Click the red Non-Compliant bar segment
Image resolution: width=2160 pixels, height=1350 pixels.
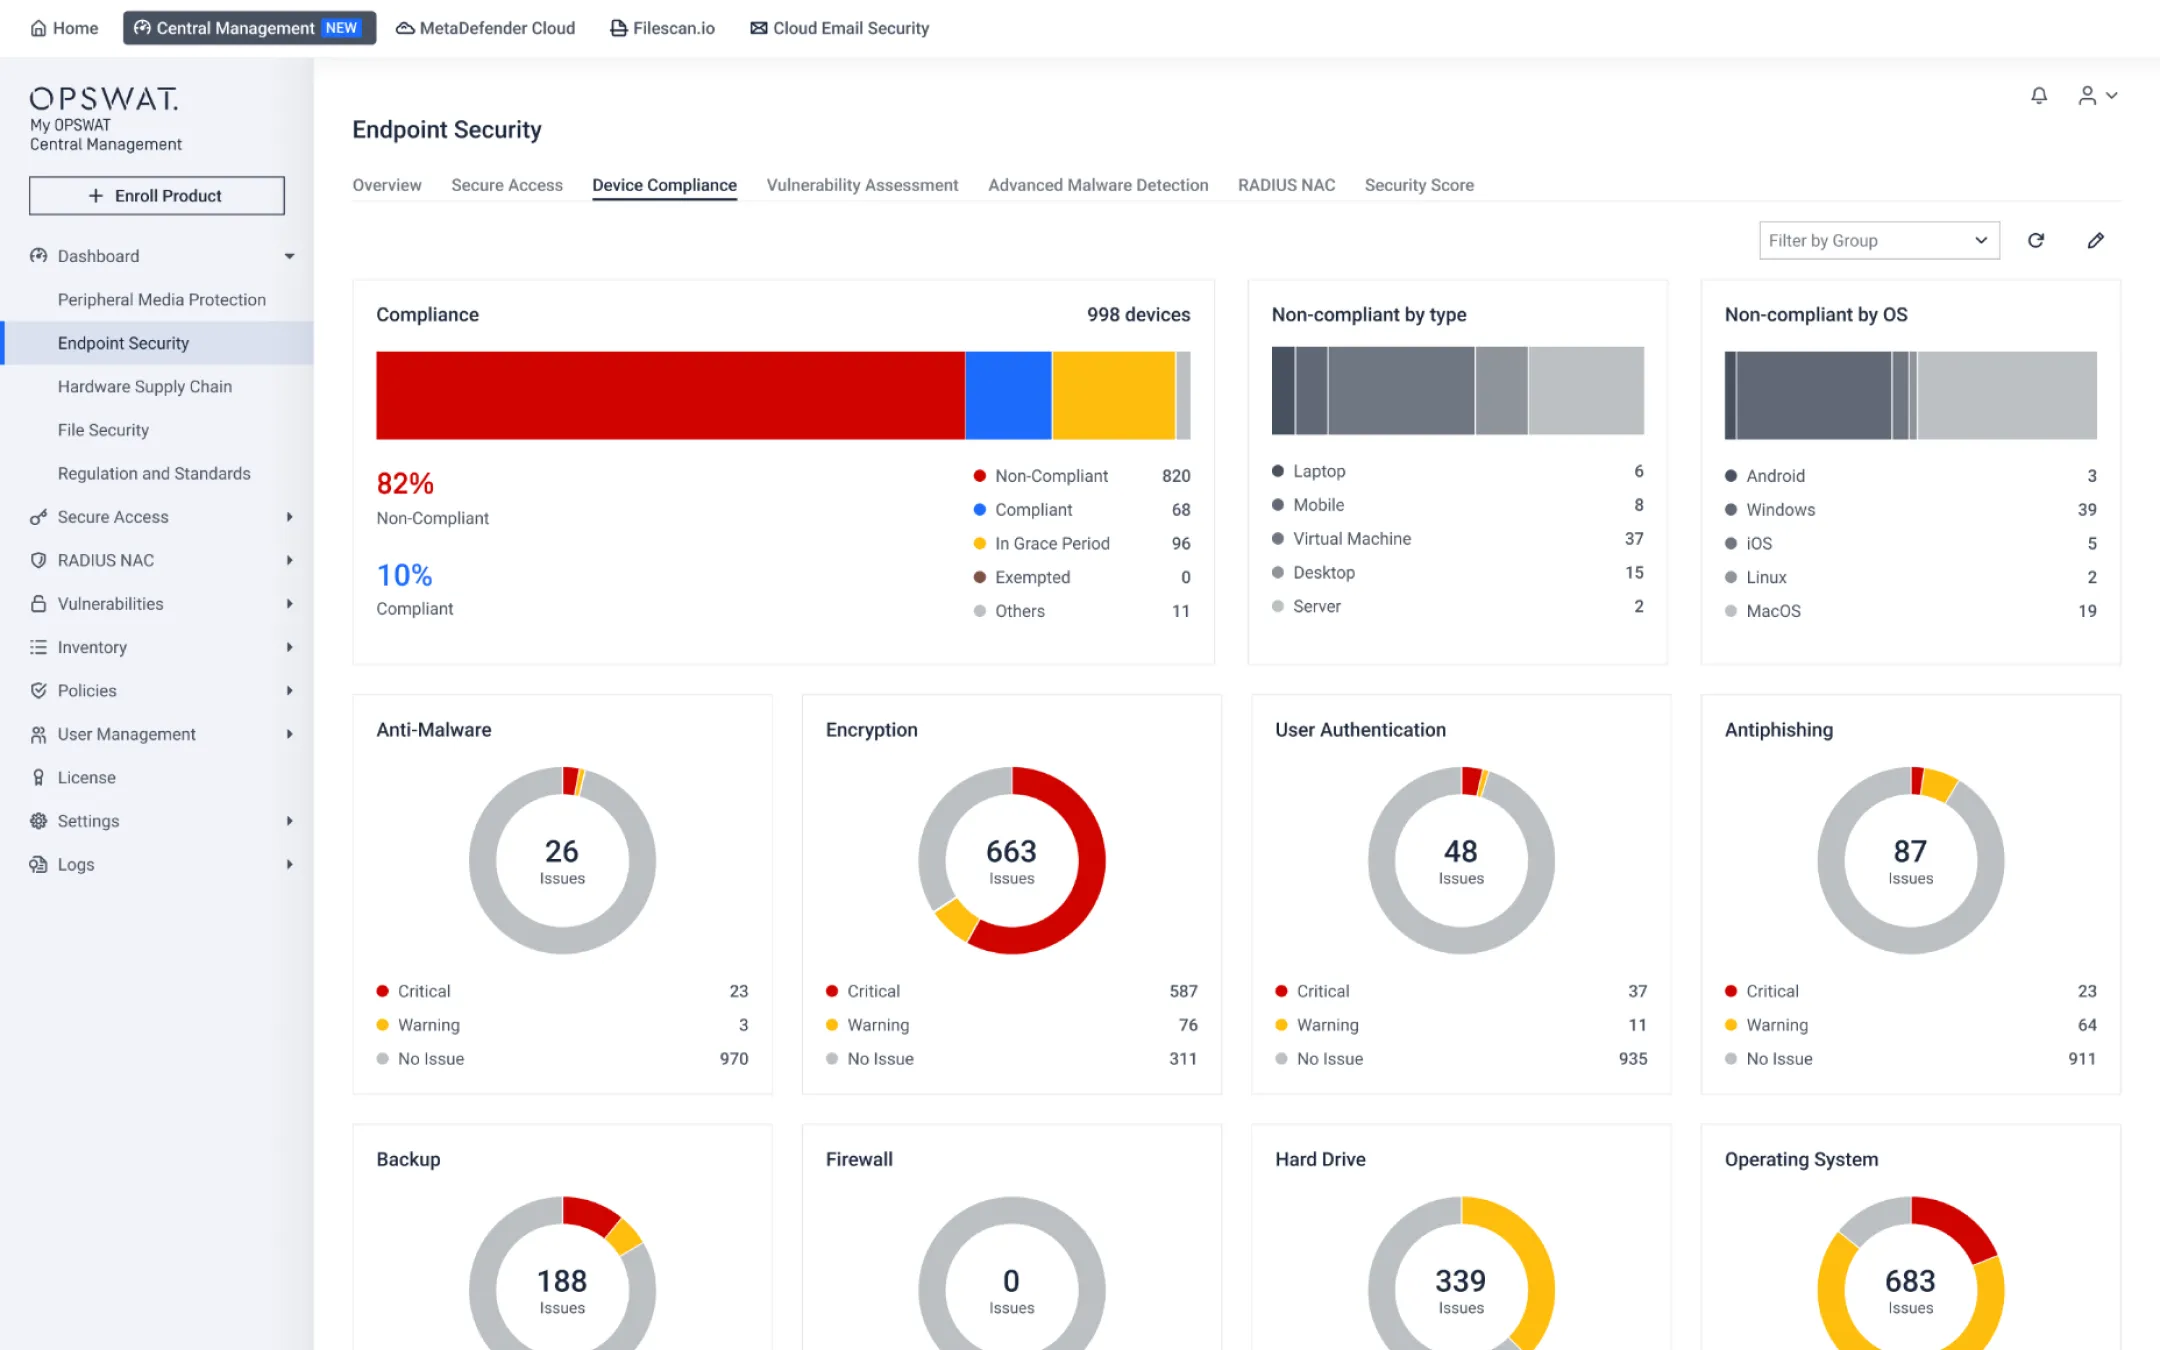(x=670, y=395)
